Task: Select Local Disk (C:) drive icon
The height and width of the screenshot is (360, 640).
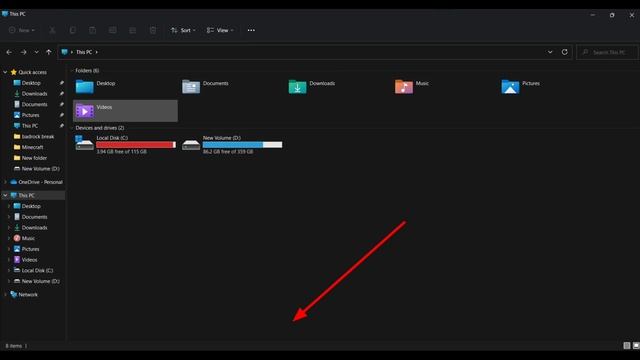Action: point(84,144)
